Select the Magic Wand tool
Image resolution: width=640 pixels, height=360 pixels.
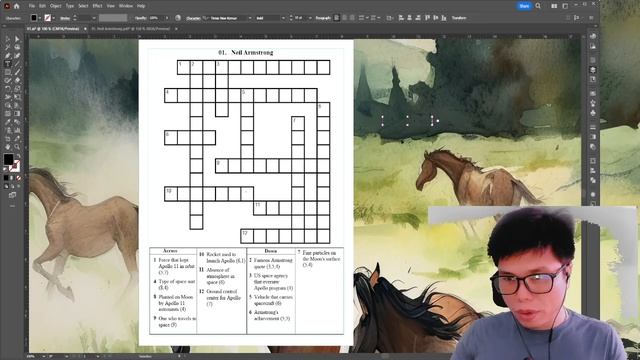click(x=7, y=47)
